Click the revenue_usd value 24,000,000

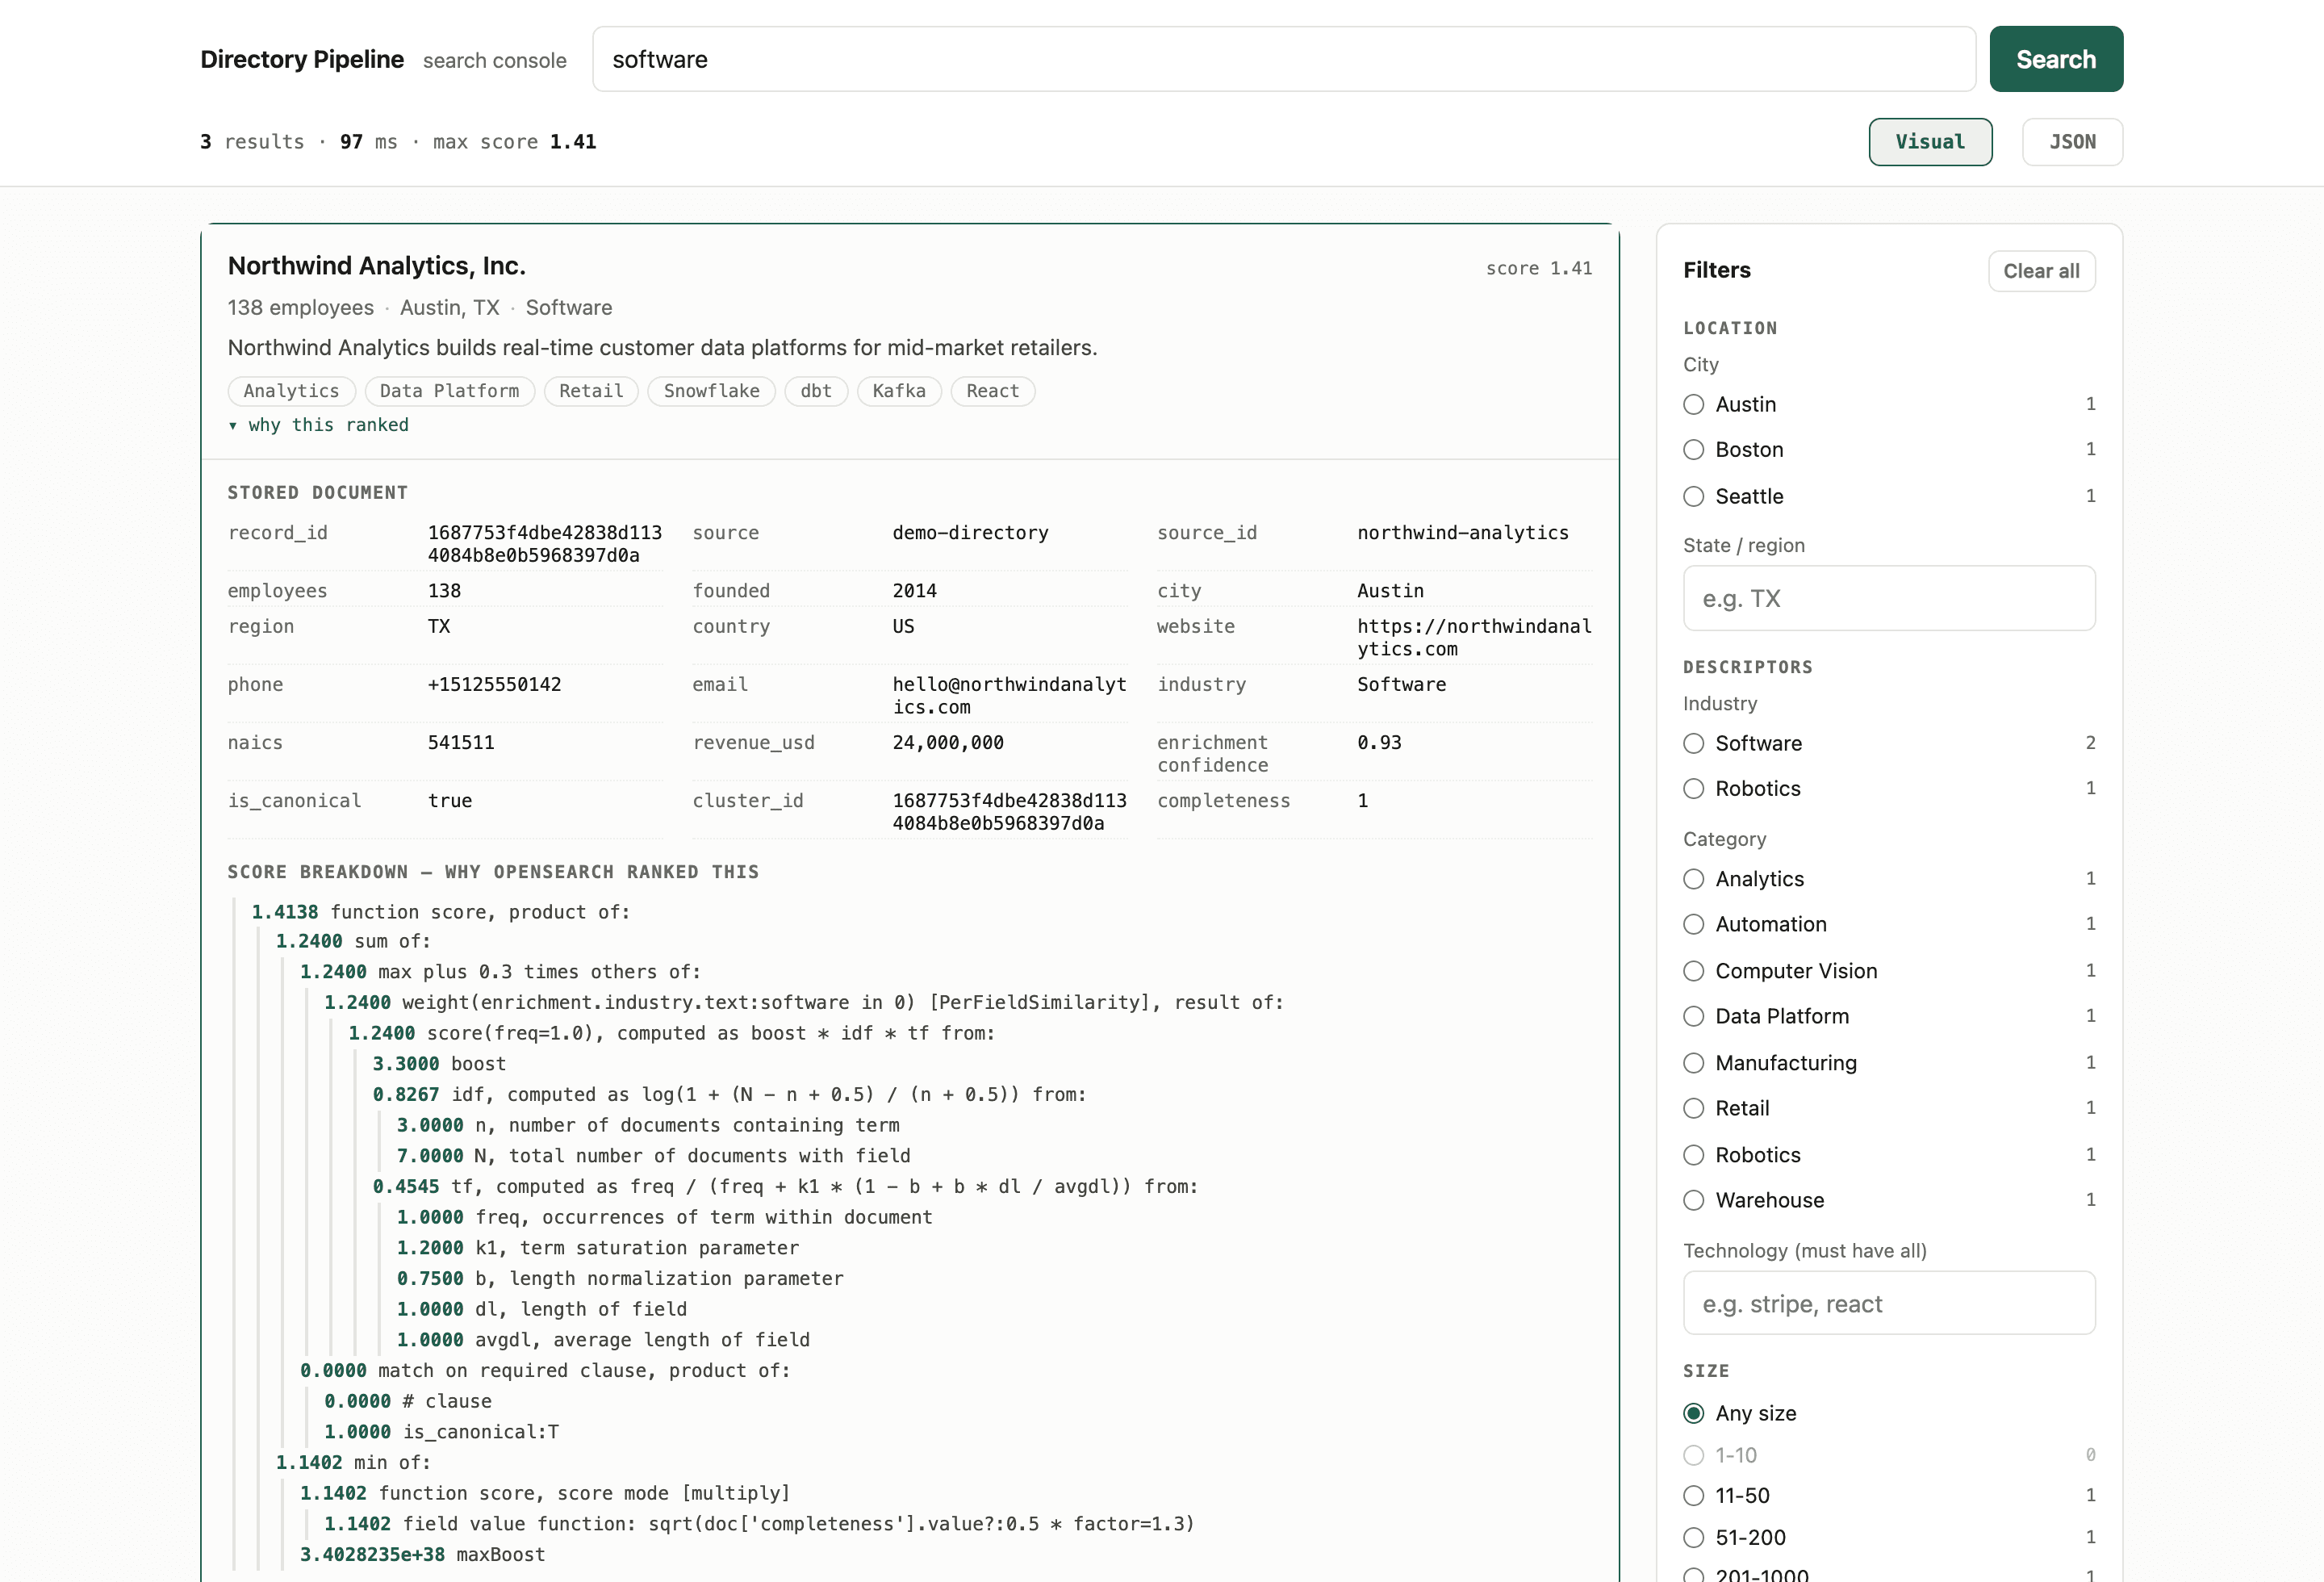(x=948, y=742)
